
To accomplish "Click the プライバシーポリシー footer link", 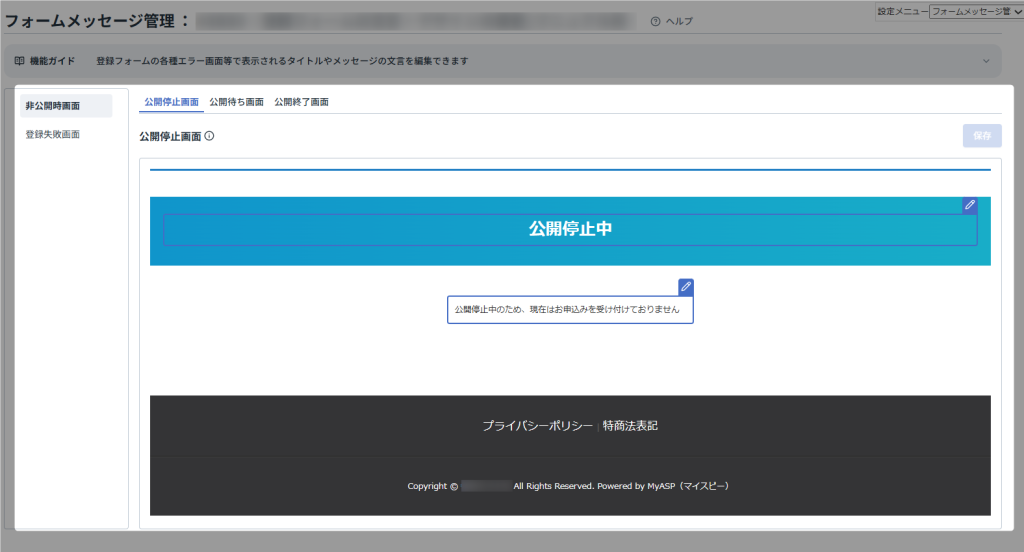I will pyautogui.click(x=537, y=426).
